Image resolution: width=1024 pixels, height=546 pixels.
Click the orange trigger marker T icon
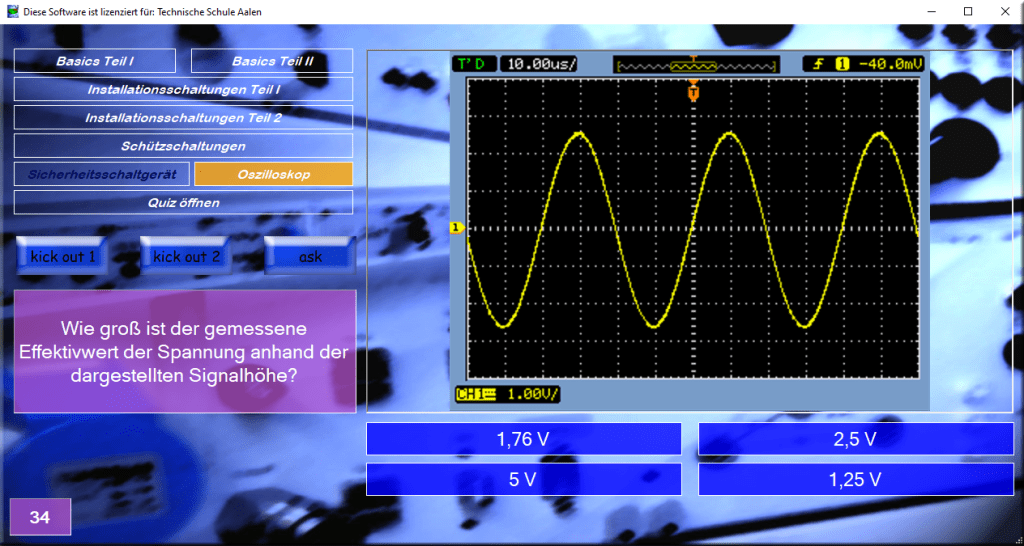(693, 93)
